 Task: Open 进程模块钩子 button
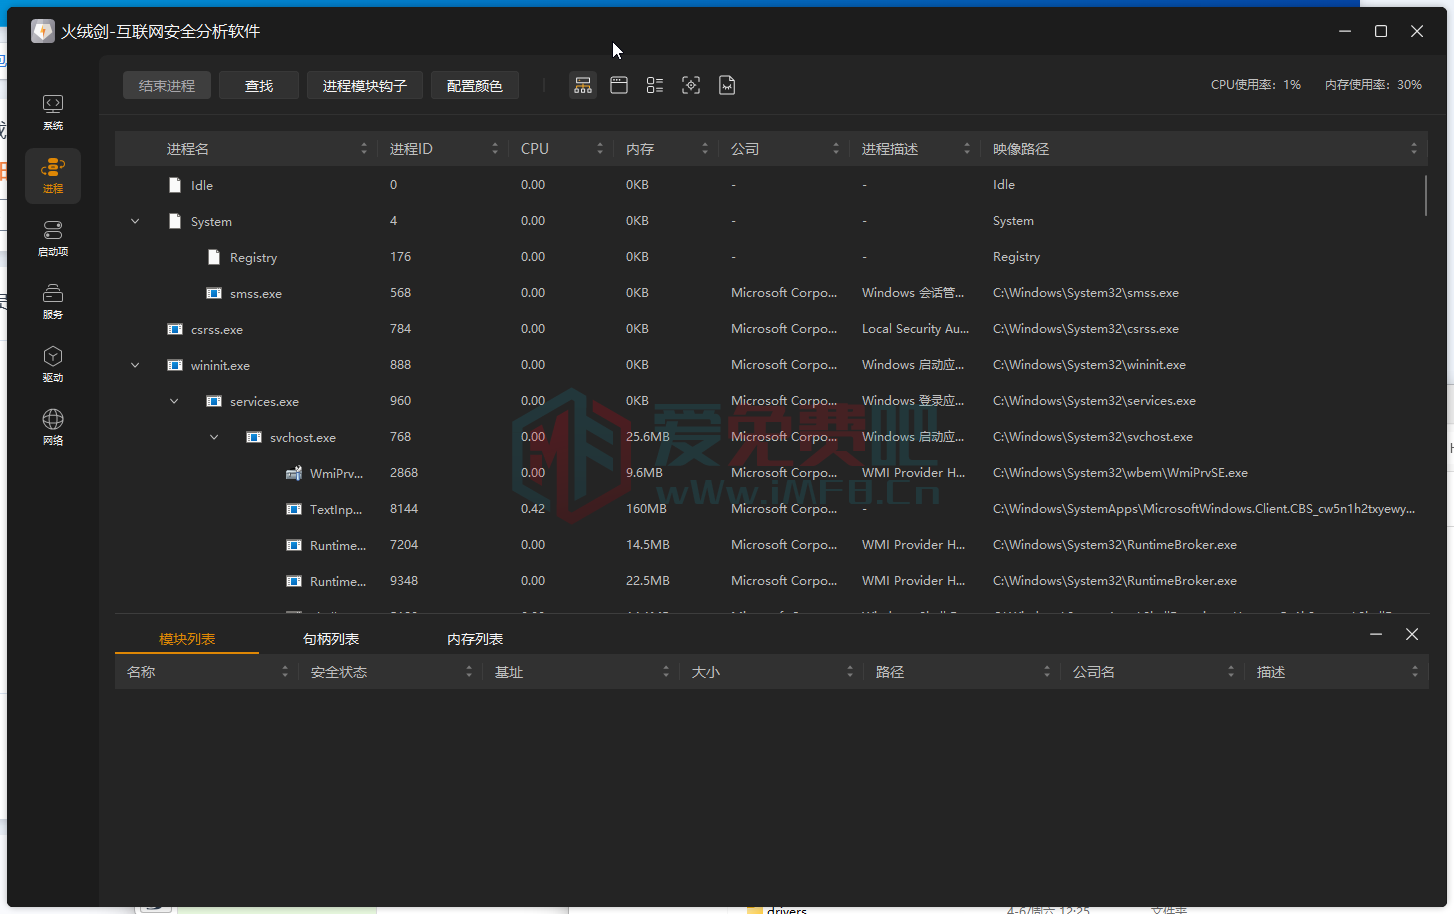[x=365, y=86]
